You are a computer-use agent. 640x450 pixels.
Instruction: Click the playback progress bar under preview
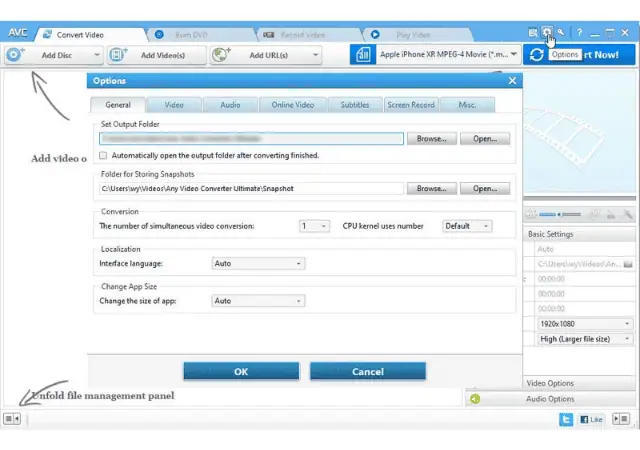coord(579,198)
